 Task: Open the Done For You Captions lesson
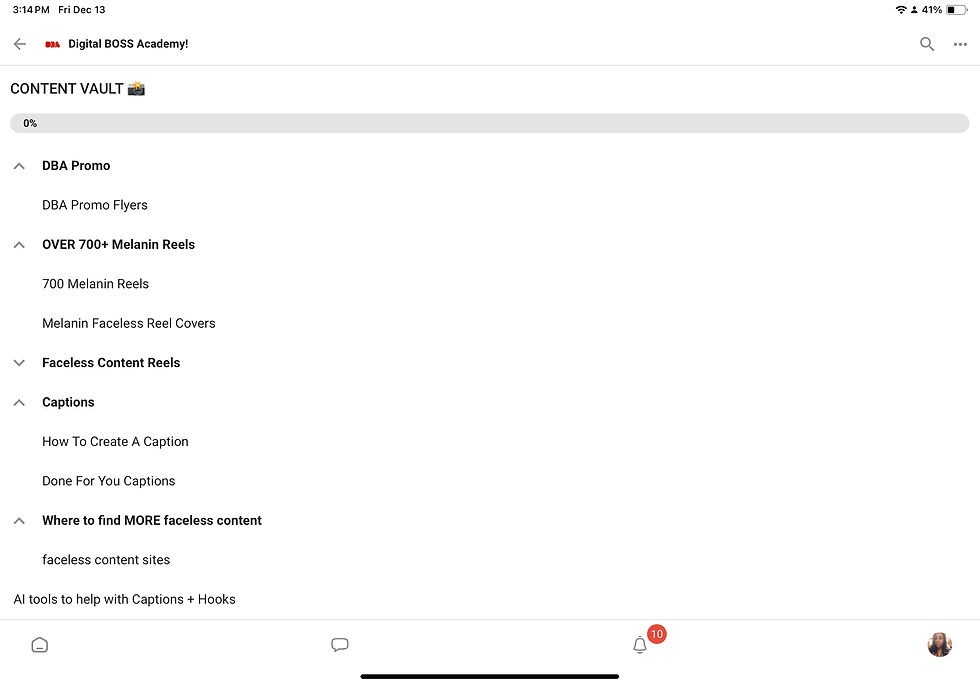tap(109, 481)
